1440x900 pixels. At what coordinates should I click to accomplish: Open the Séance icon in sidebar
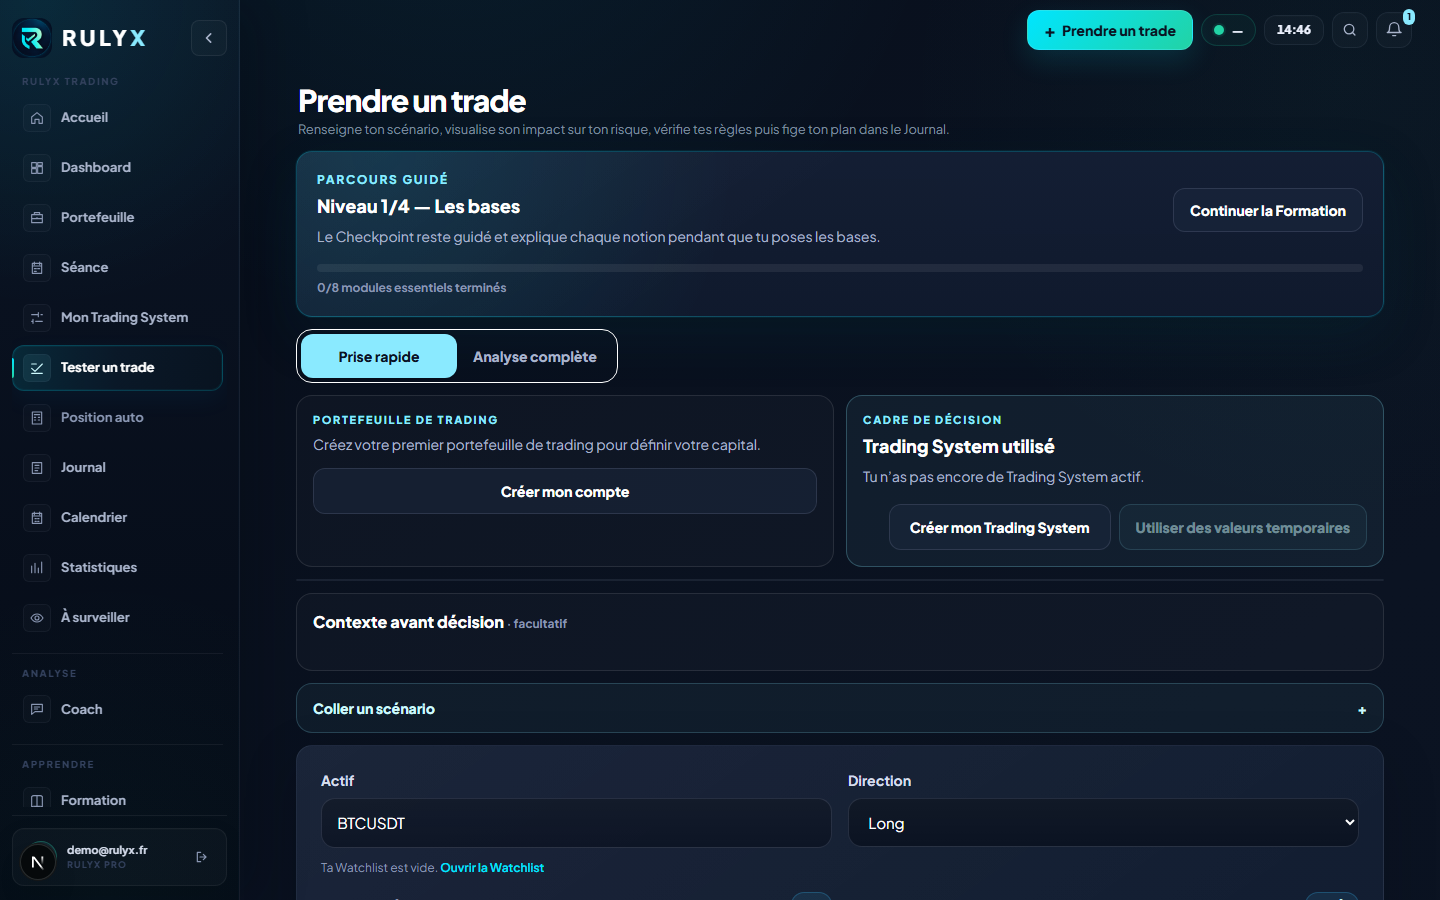(37, 268)
